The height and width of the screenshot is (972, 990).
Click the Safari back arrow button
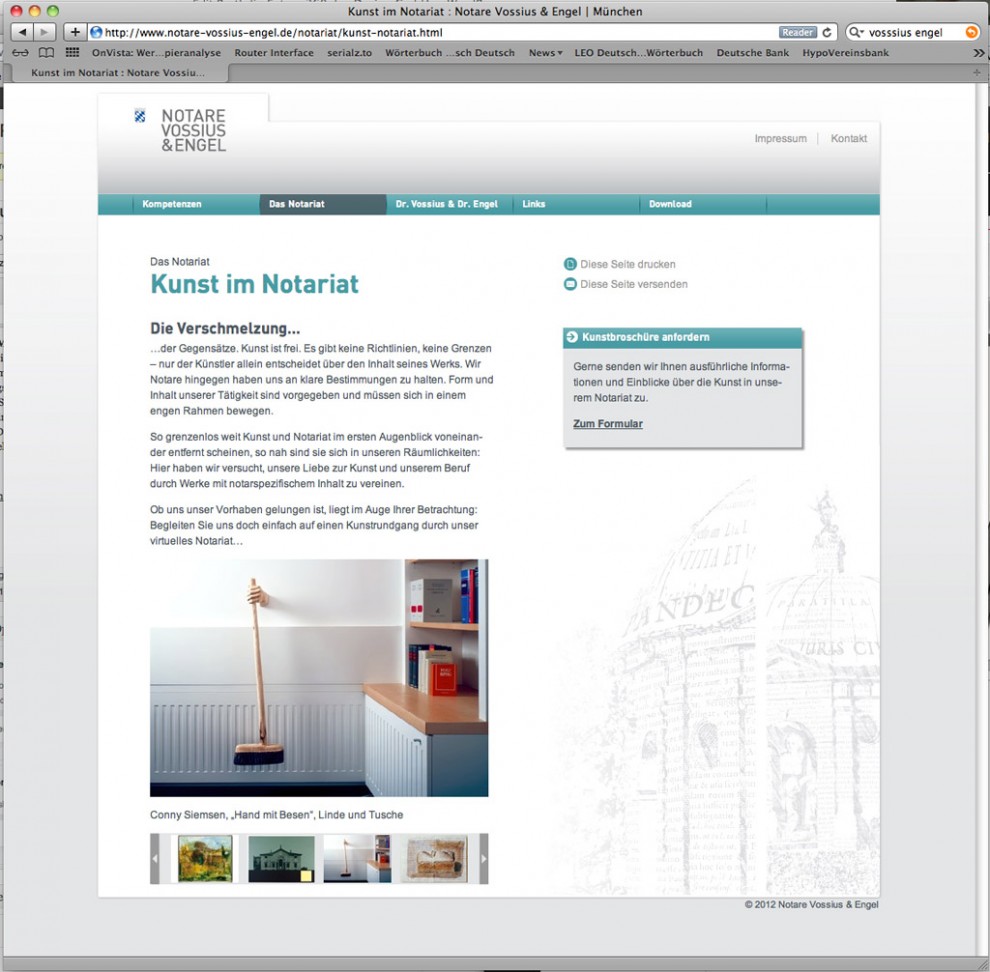point(22,32)
